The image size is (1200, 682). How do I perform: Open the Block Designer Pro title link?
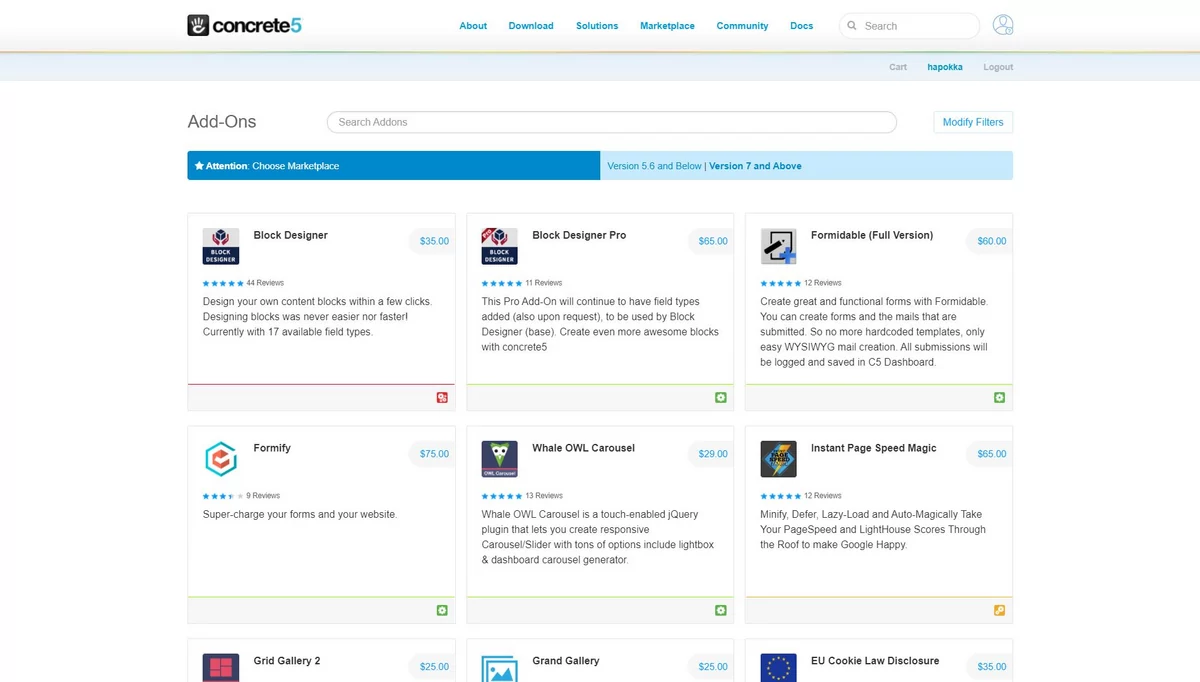[x=579, y=235]
